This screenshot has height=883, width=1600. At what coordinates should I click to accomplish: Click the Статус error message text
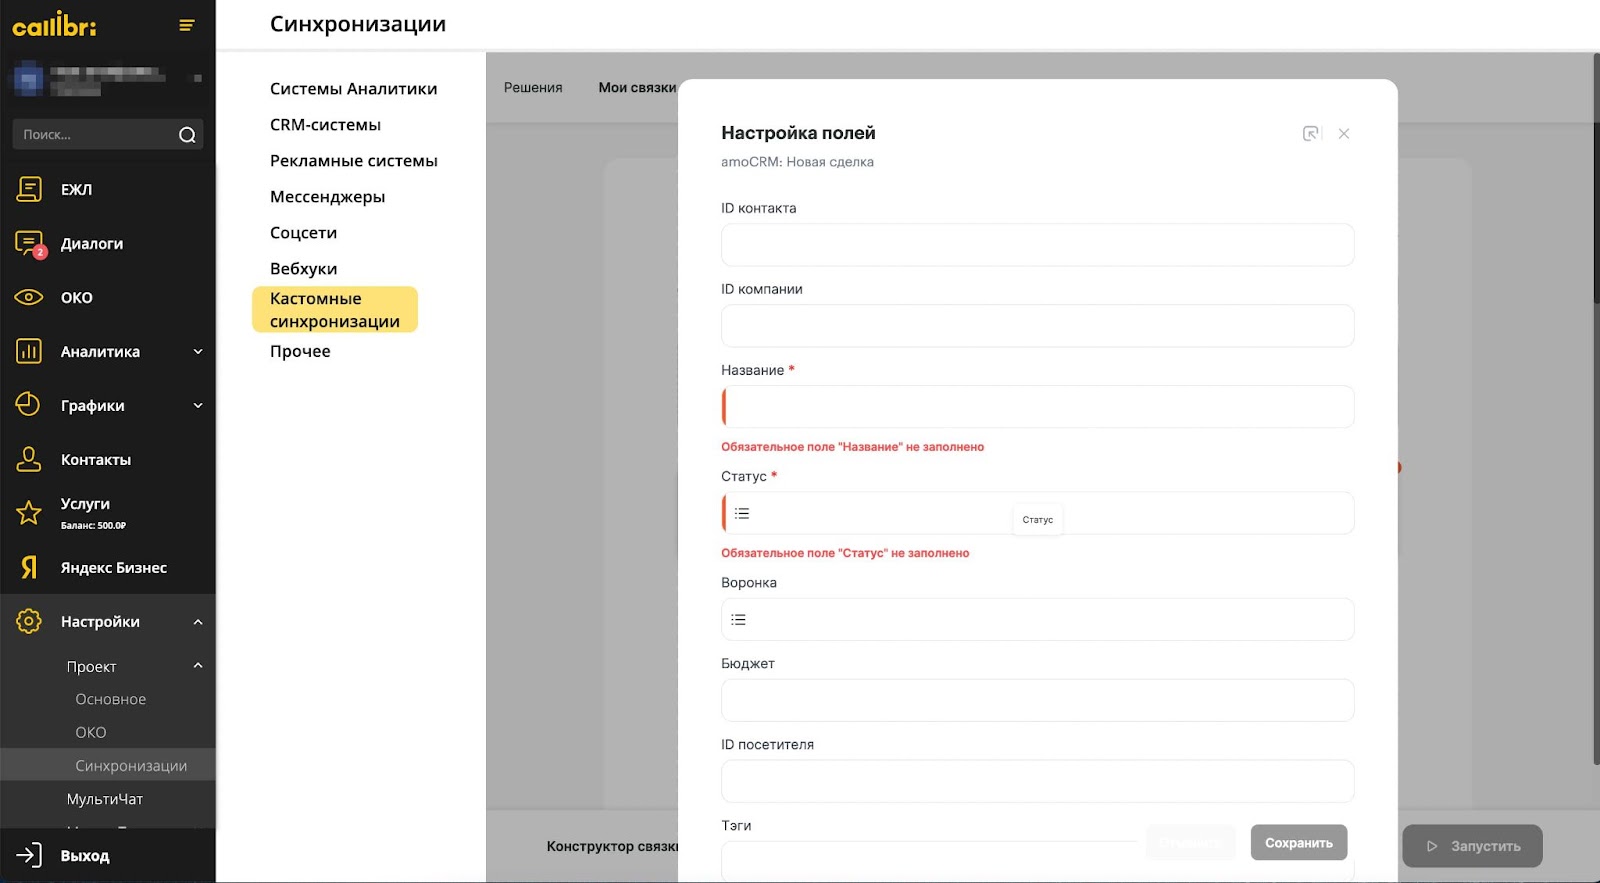click(x=845, y=553)
